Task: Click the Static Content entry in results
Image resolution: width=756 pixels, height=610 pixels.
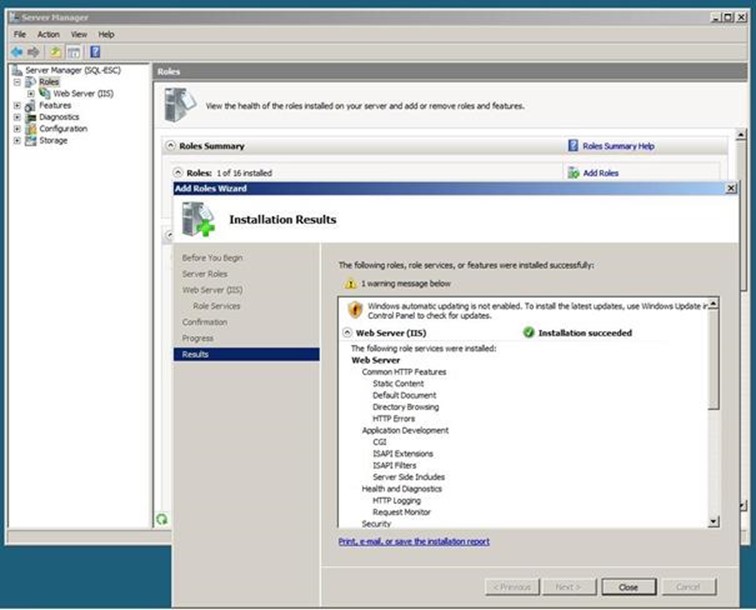Action: tap(398, 383)
